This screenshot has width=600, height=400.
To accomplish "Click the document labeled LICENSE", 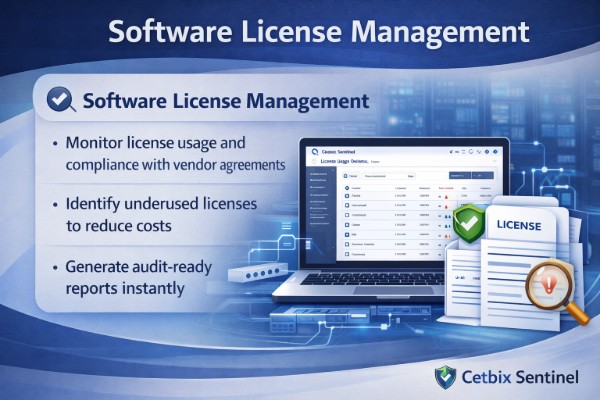I will pyautogui.click(x=518, y=268).
